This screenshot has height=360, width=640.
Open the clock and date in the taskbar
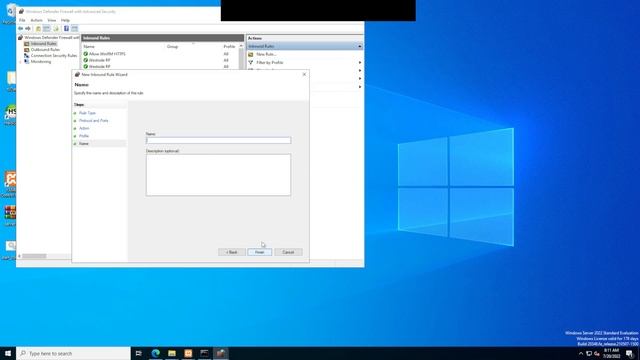[x=611, y=353]
